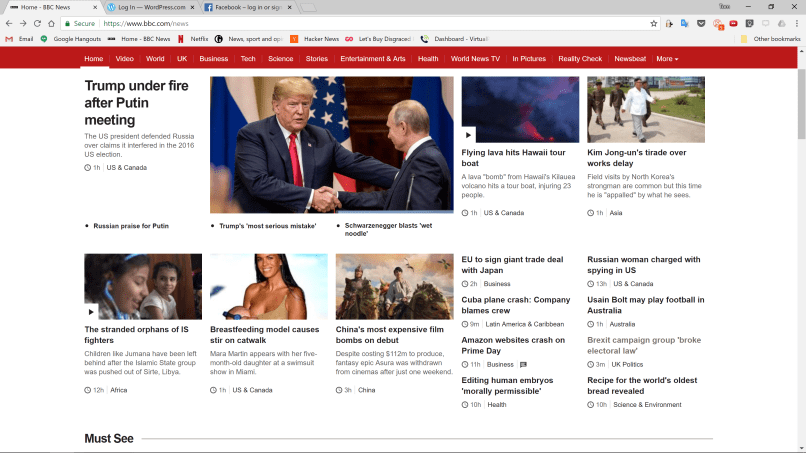Reload the BBC News page
The image size is (806, 453).
(x=37, y=24)
